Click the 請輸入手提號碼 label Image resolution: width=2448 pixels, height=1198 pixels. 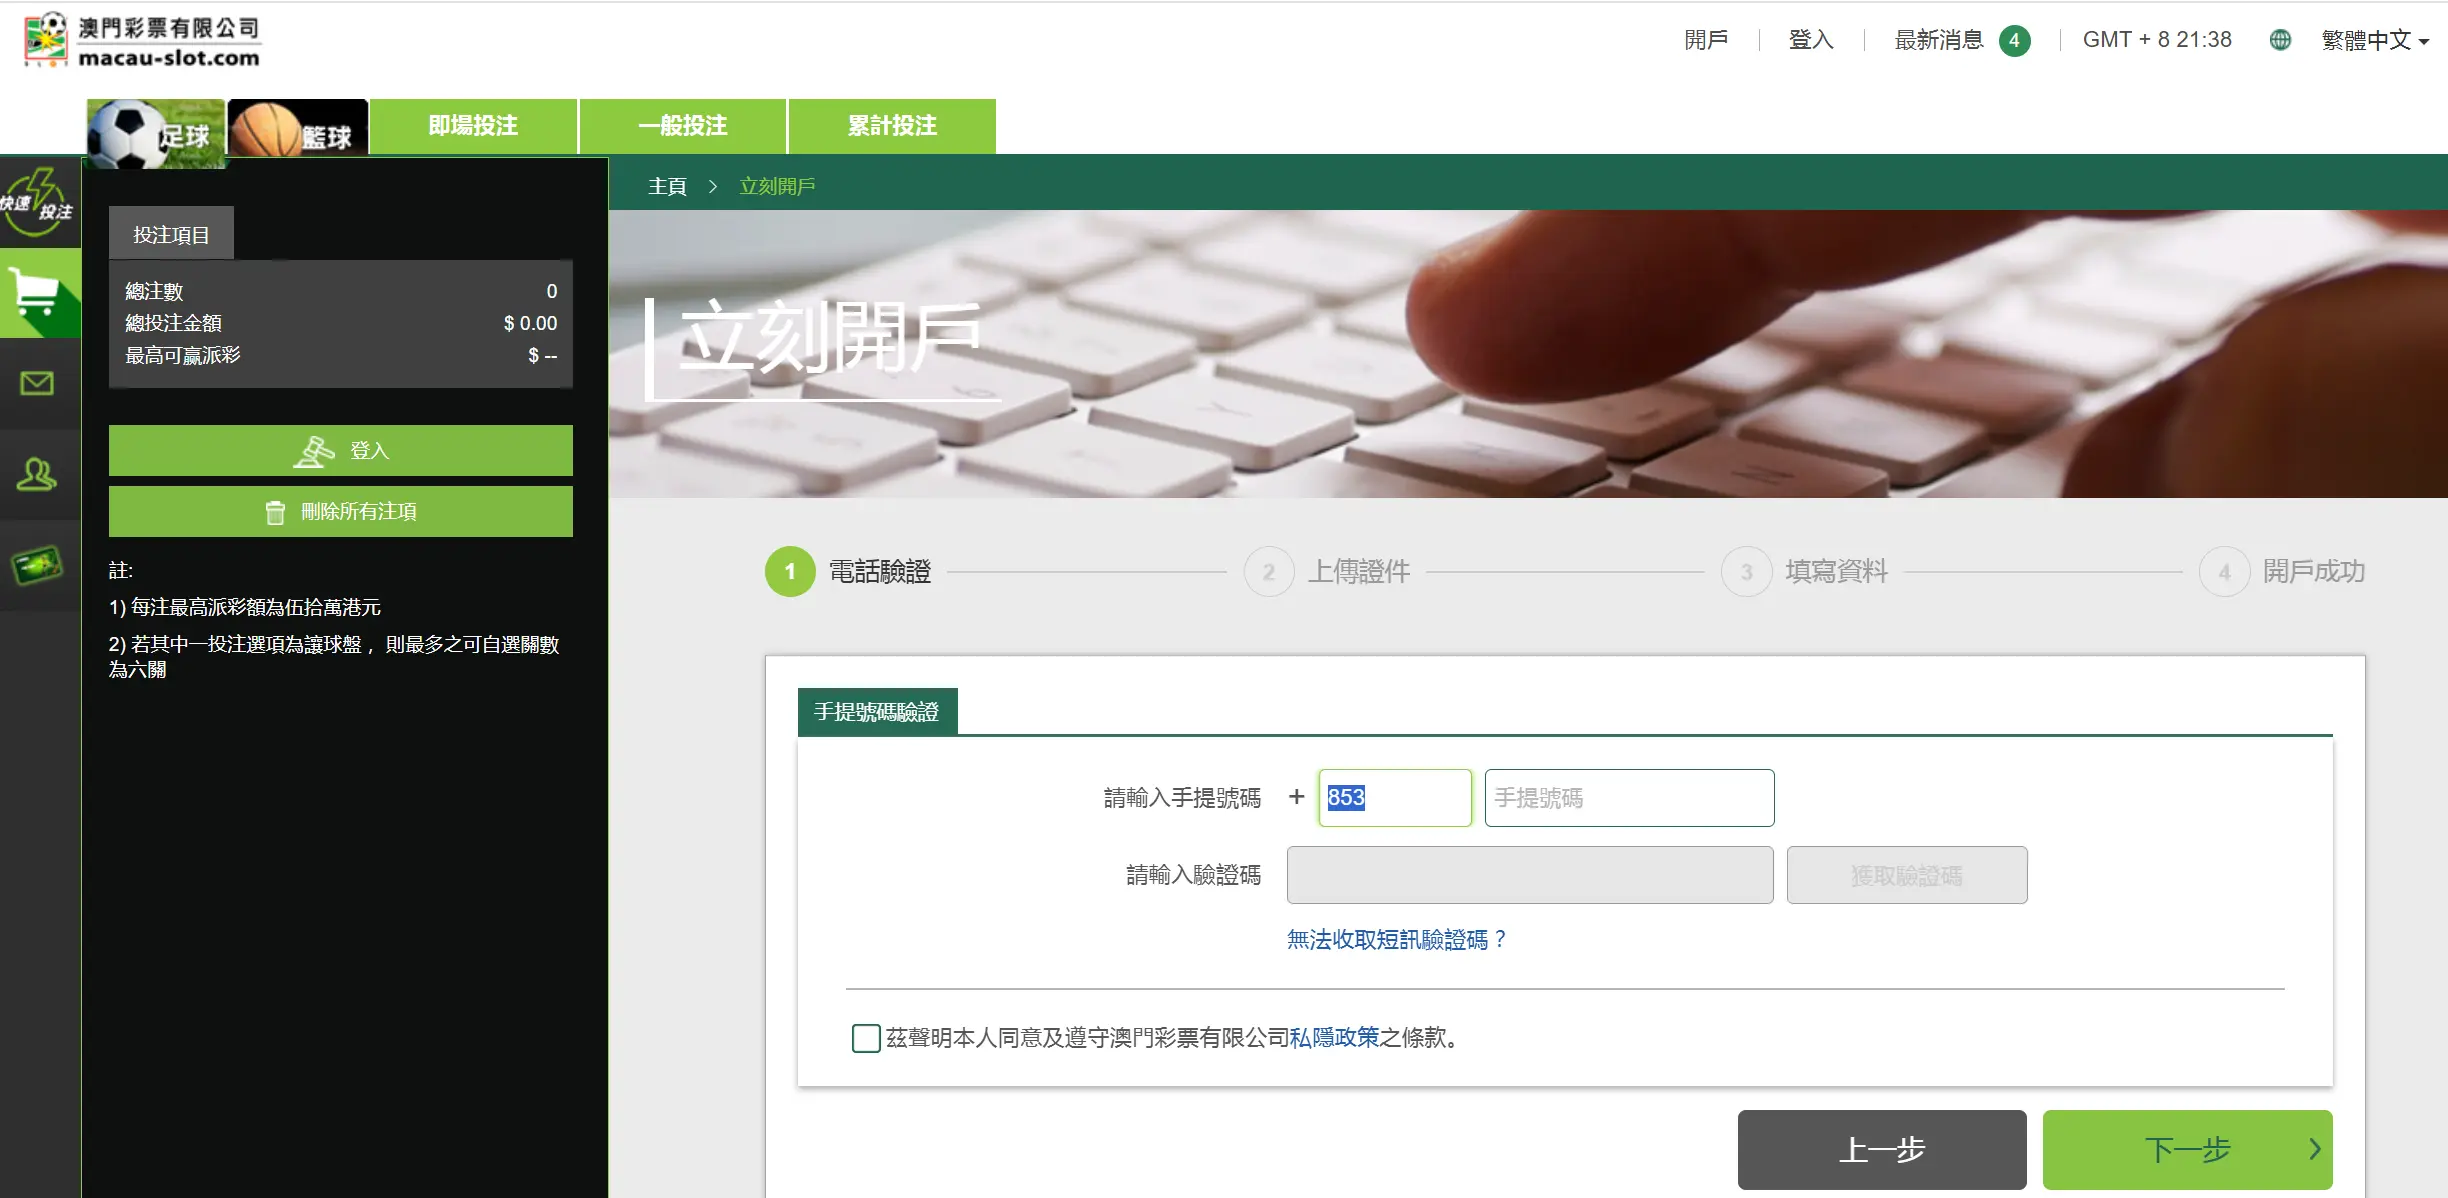pos(1182,798)
